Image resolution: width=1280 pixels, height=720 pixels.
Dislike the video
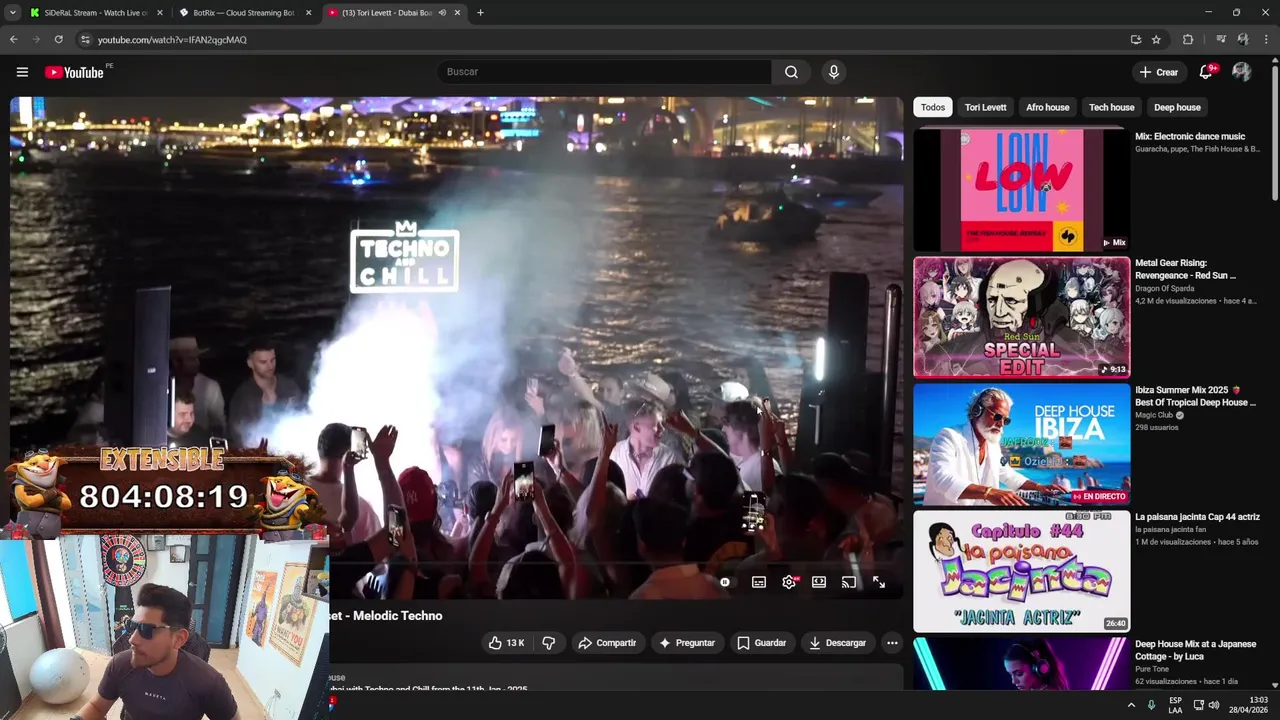click(x=548, y=643)
